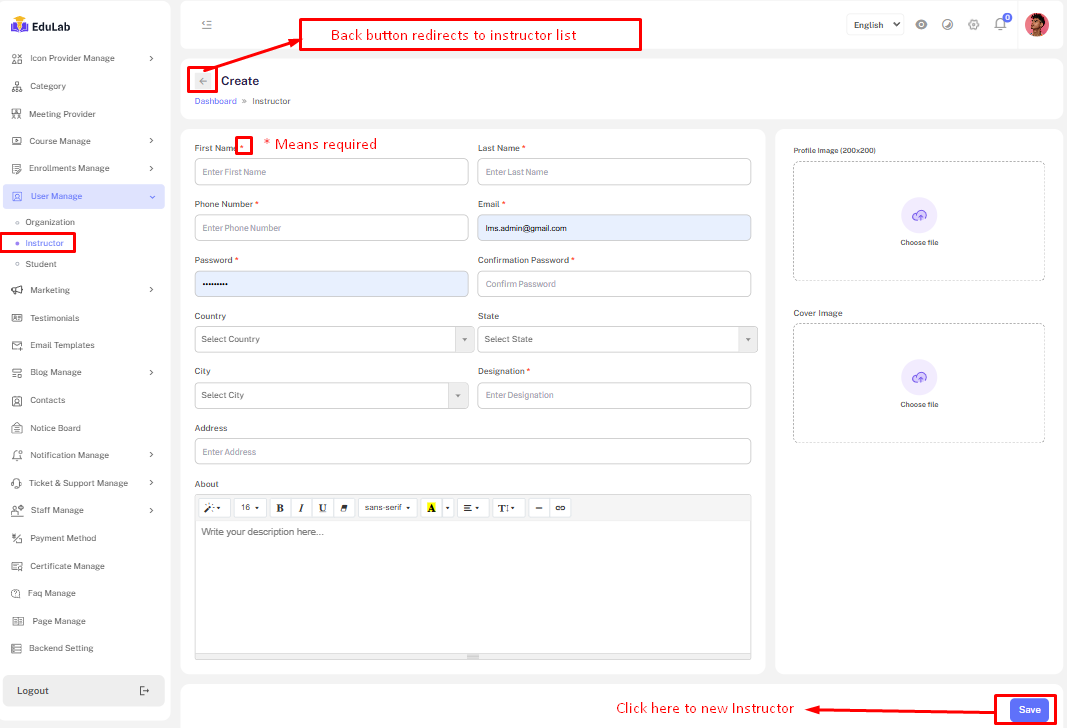The image size is (1067, 728).
Task: Open the notifications bell
Action: click(x=1000, y=24)
